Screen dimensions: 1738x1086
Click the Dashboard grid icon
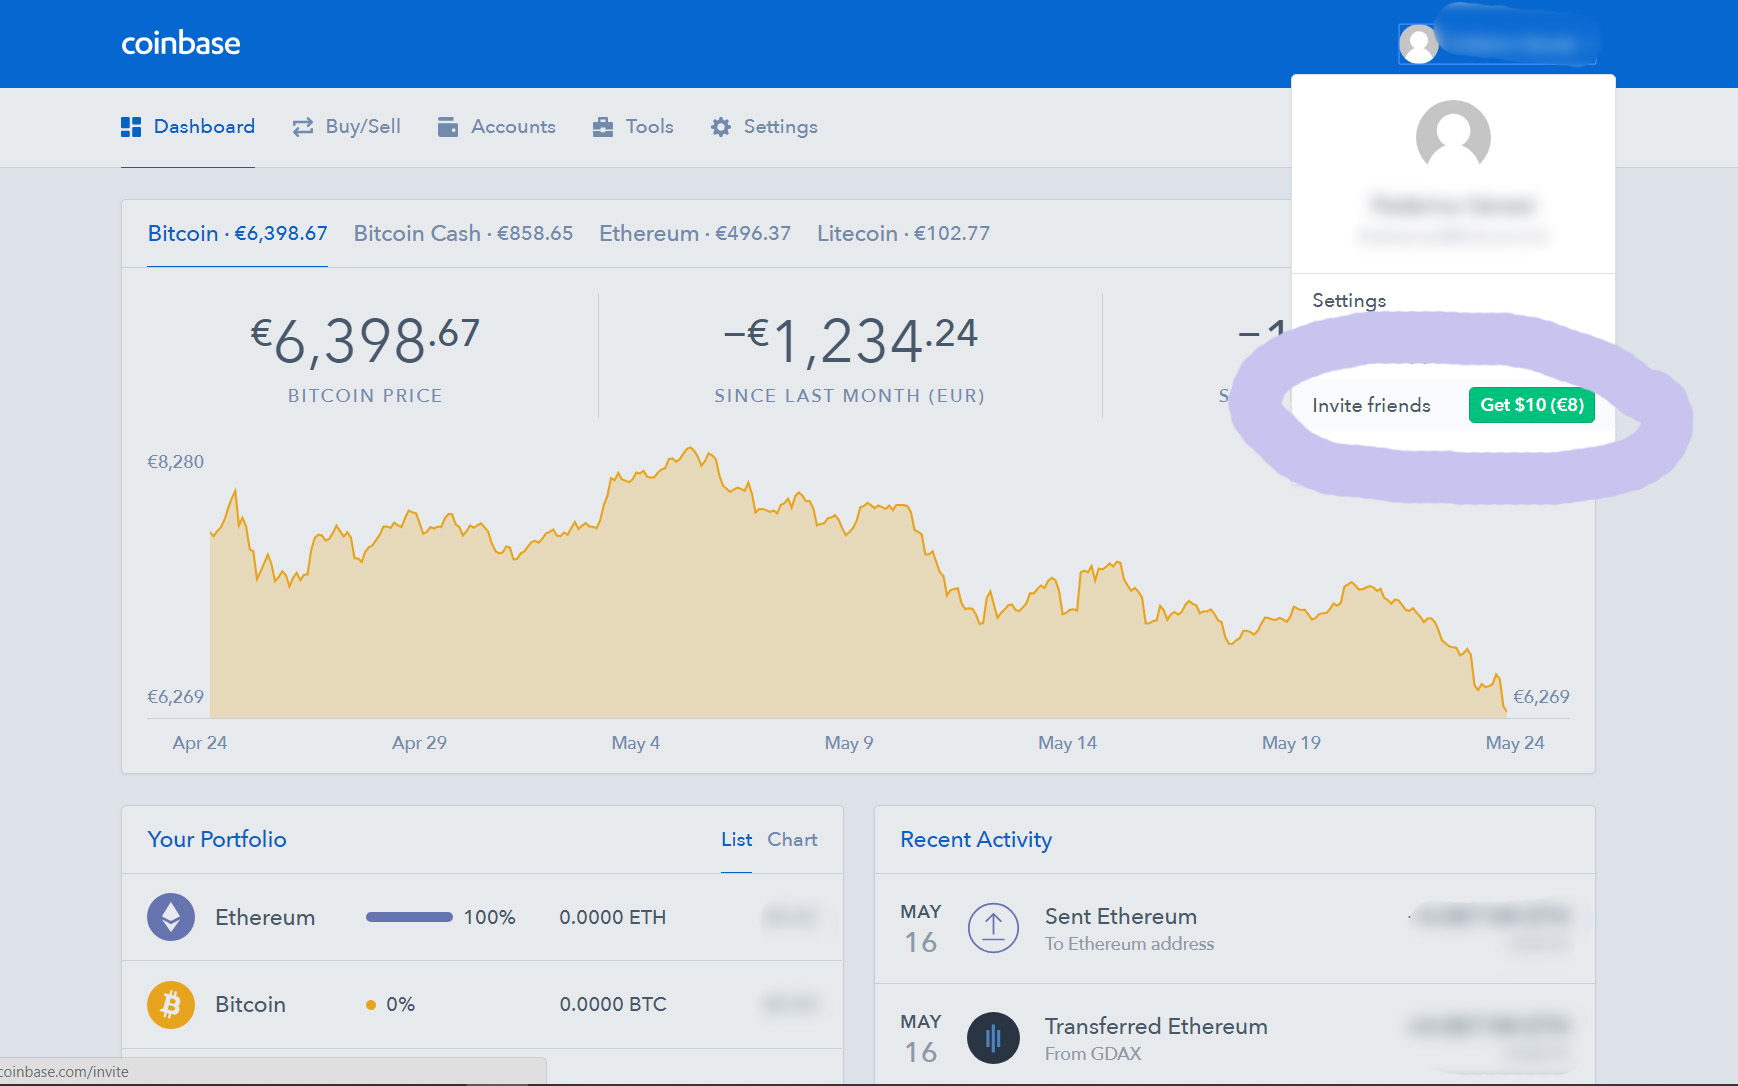pos(131,127)
